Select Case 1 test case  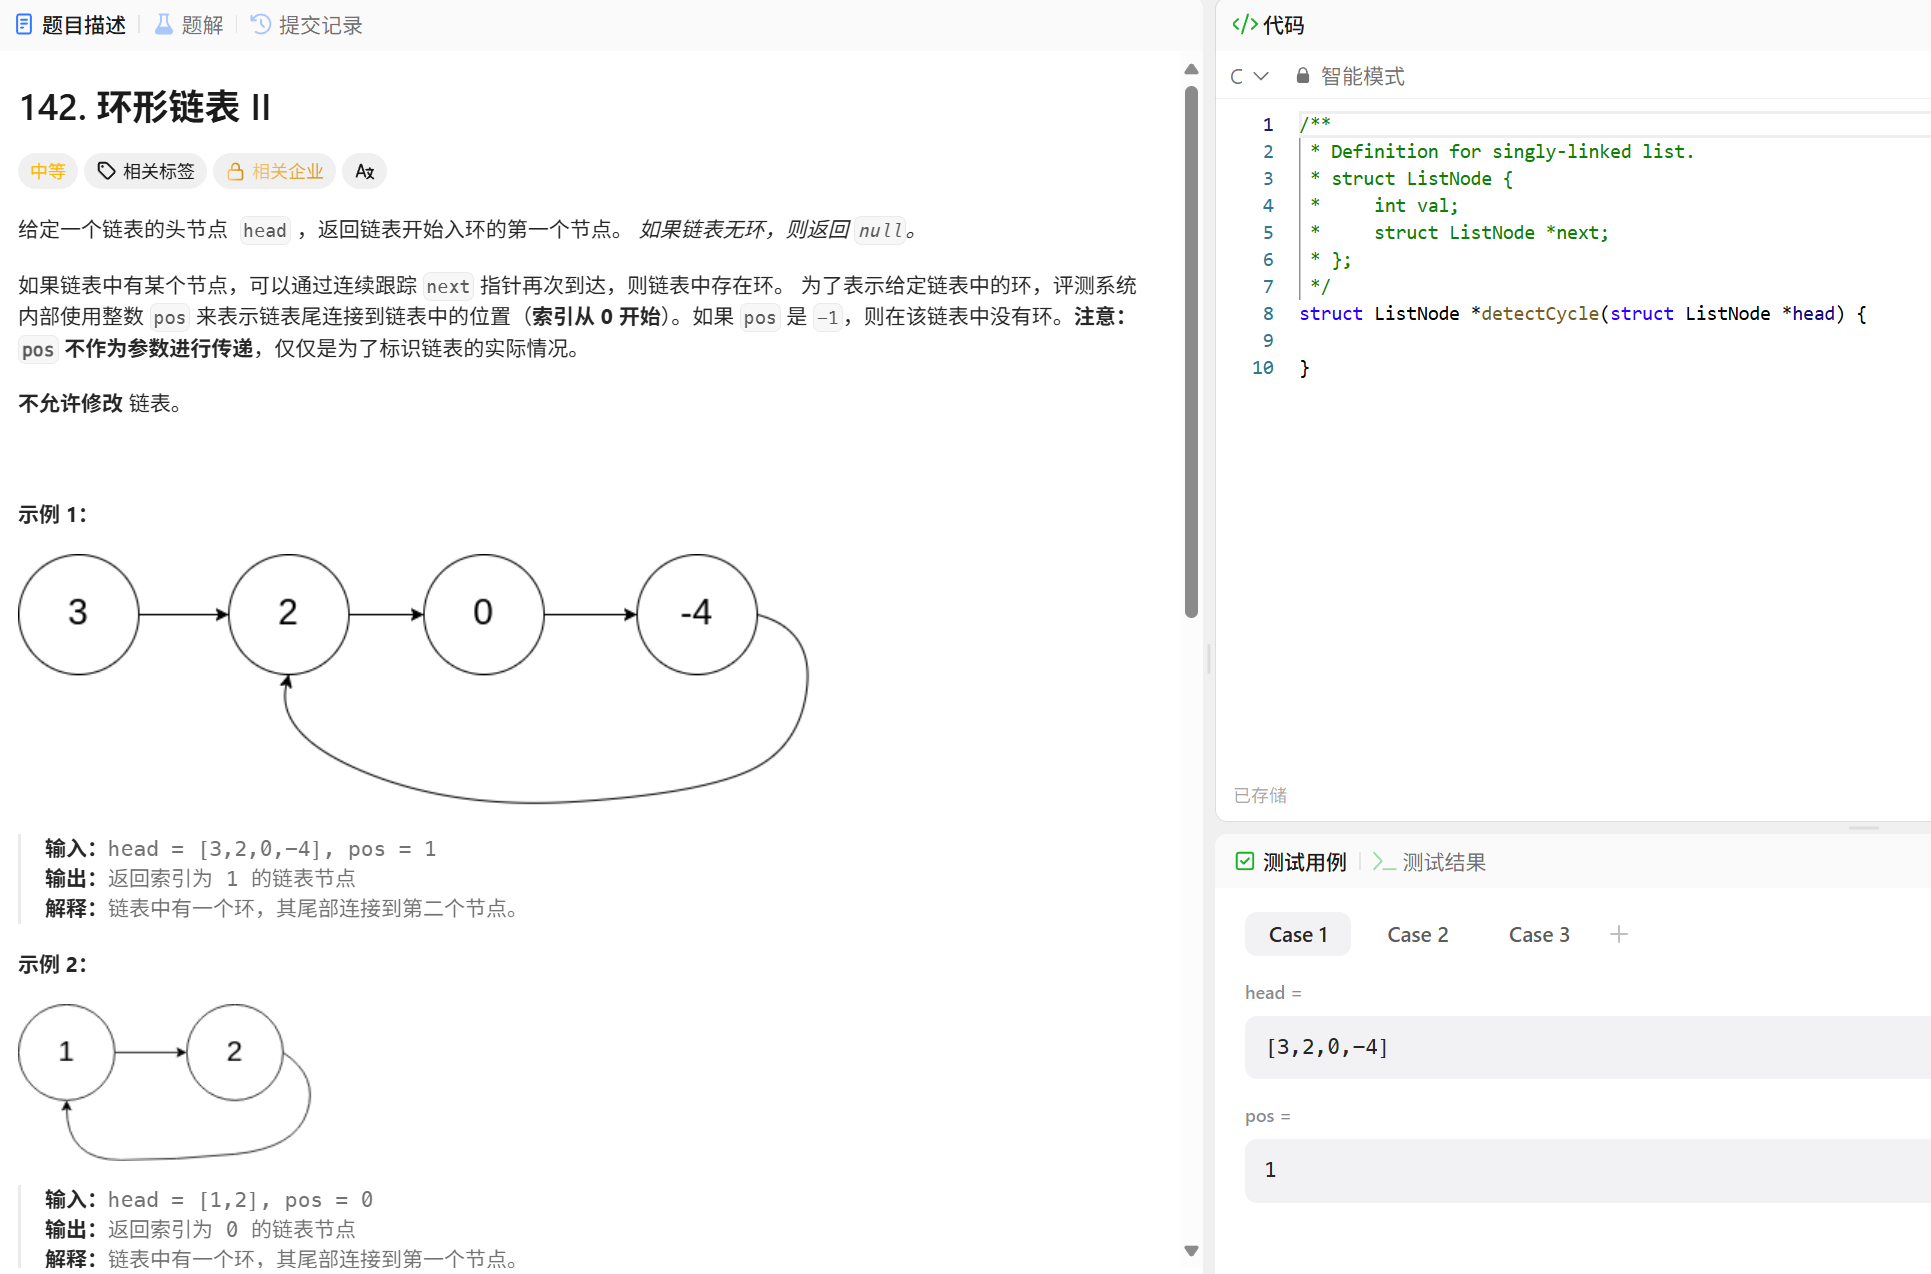[x=1298, y=934]
